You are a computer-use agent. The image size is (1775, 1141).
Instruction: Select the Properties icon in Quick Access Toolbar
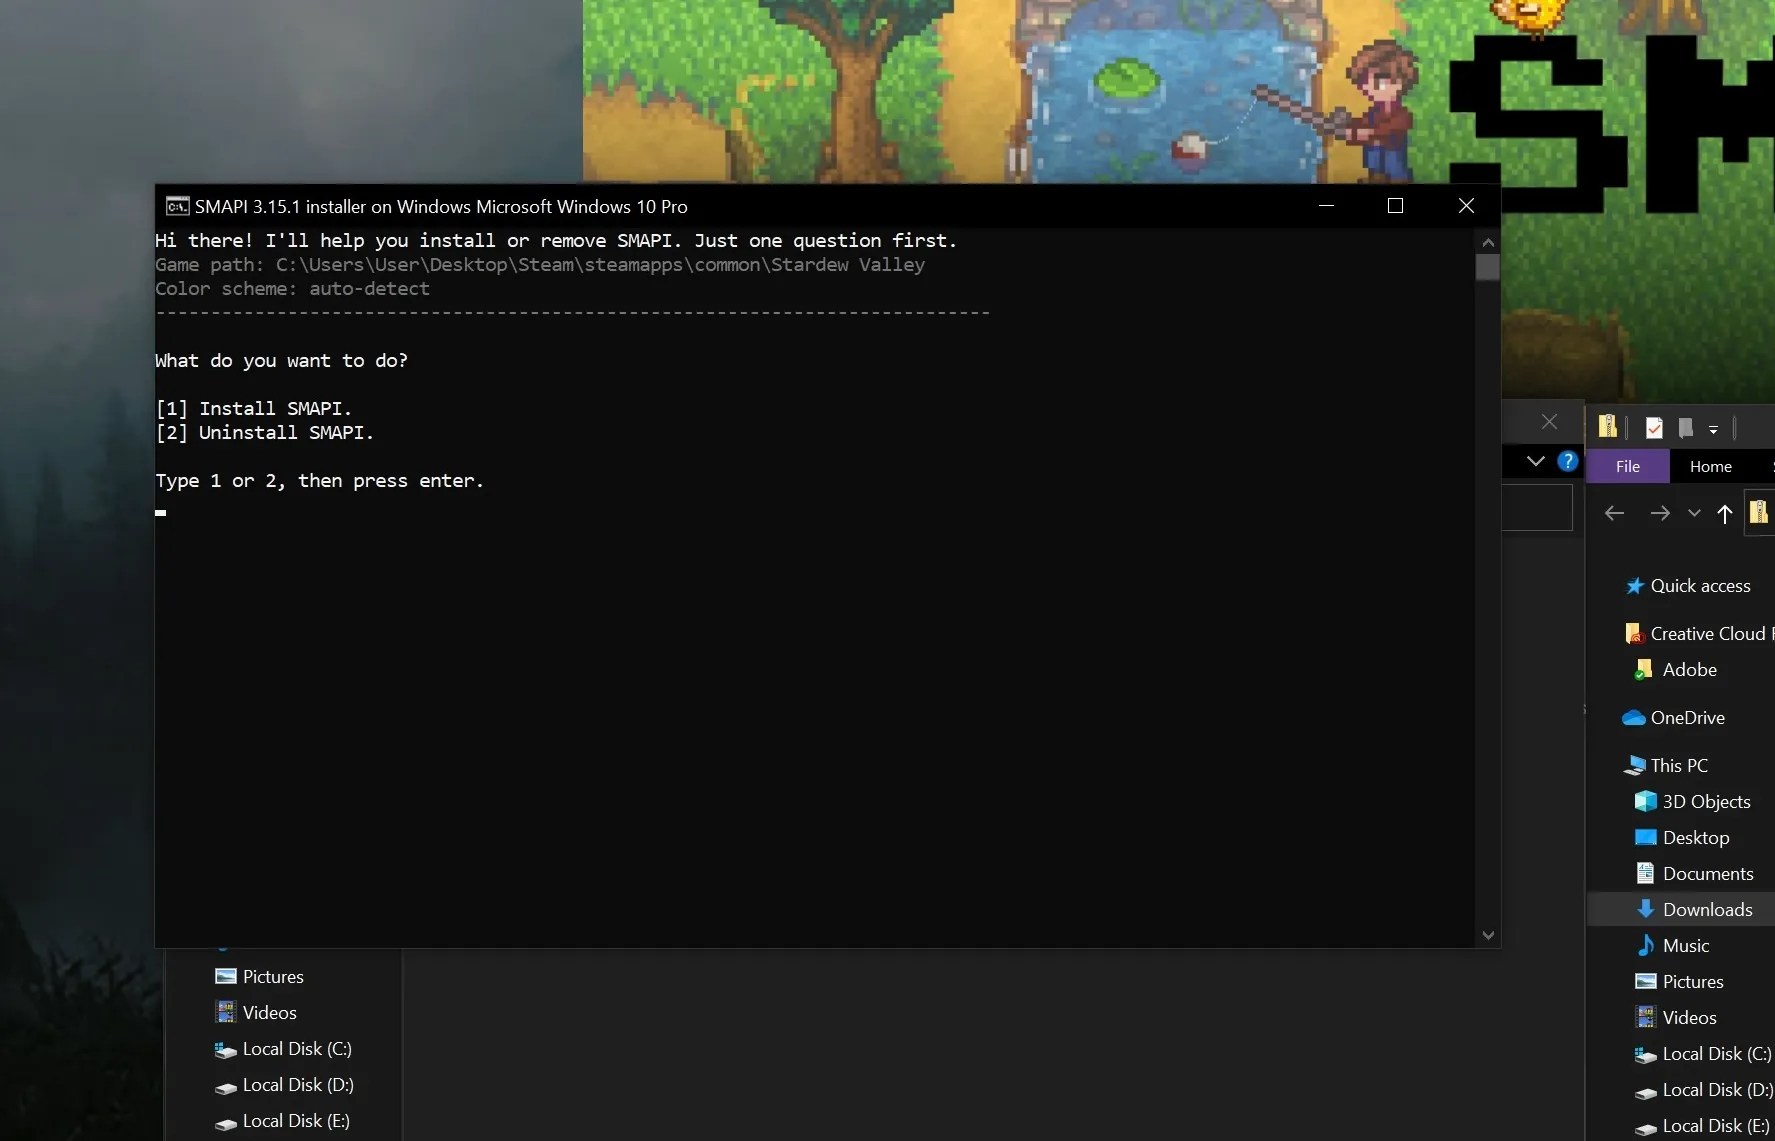coord(1655,427)
